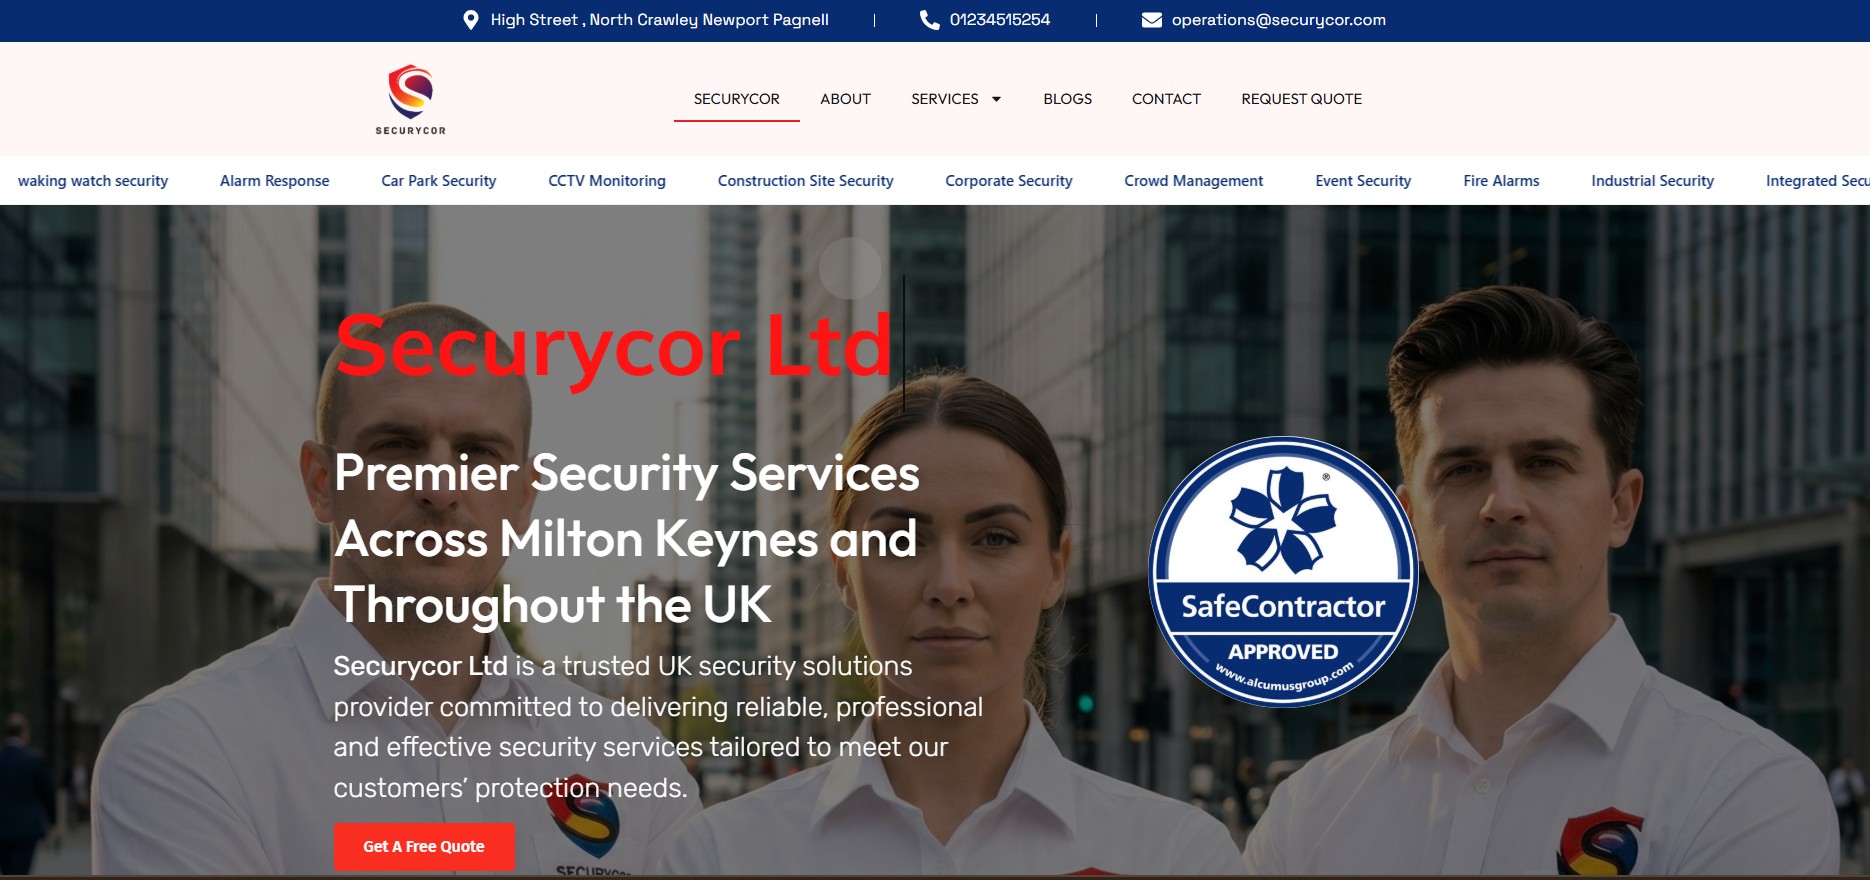This screenshot has height=880, width=1870.
Task: Click the High Street, North Crawley address text
Action: (660, 20)
